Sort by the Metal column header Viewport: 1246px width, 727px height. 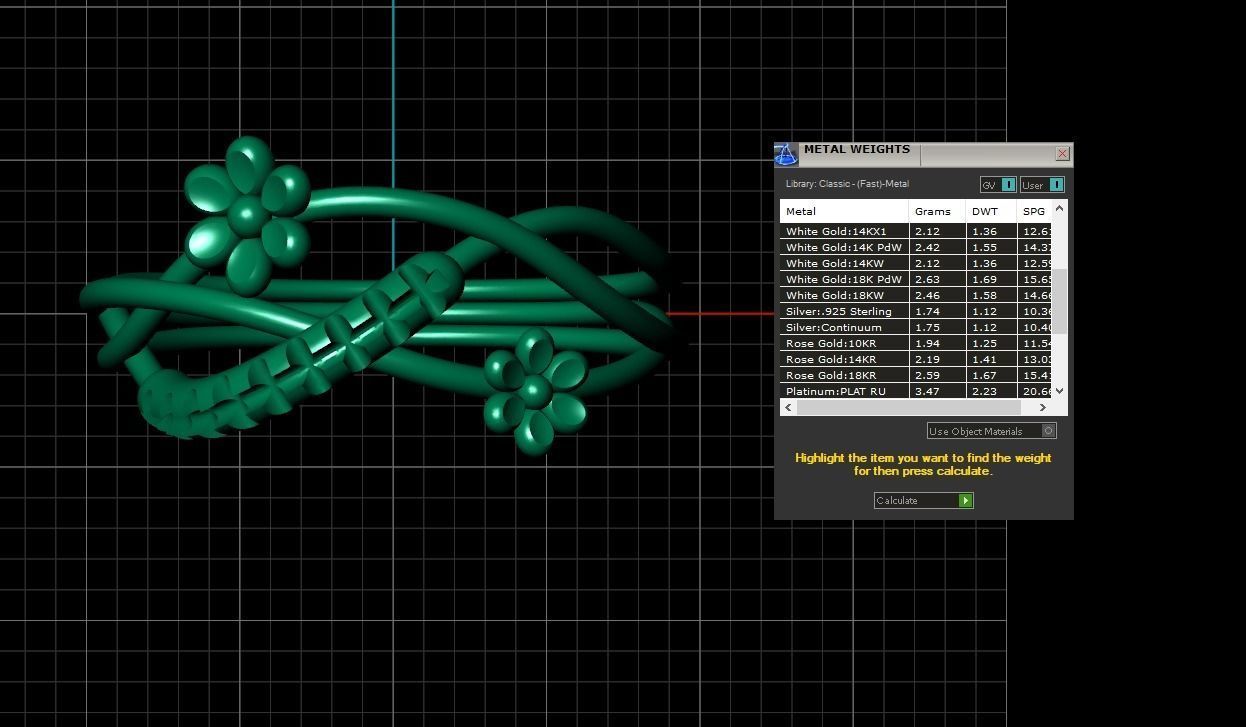(x=844, y=211)
